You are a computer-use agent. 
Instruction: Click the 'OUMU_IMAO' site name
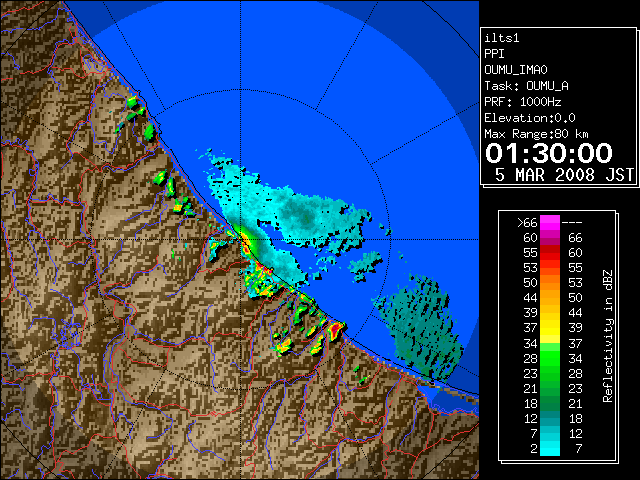[516, 70]
